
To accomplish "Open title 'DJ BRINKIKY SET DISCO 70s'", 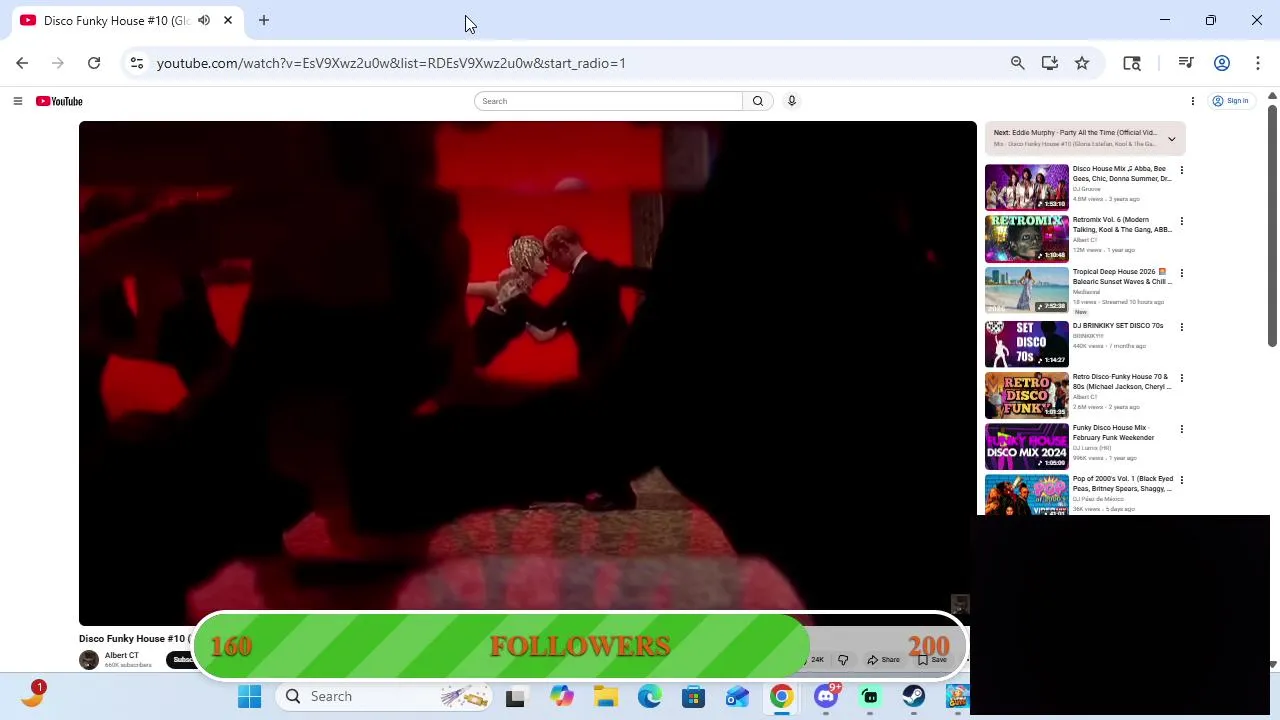I will coord(1118,326).
